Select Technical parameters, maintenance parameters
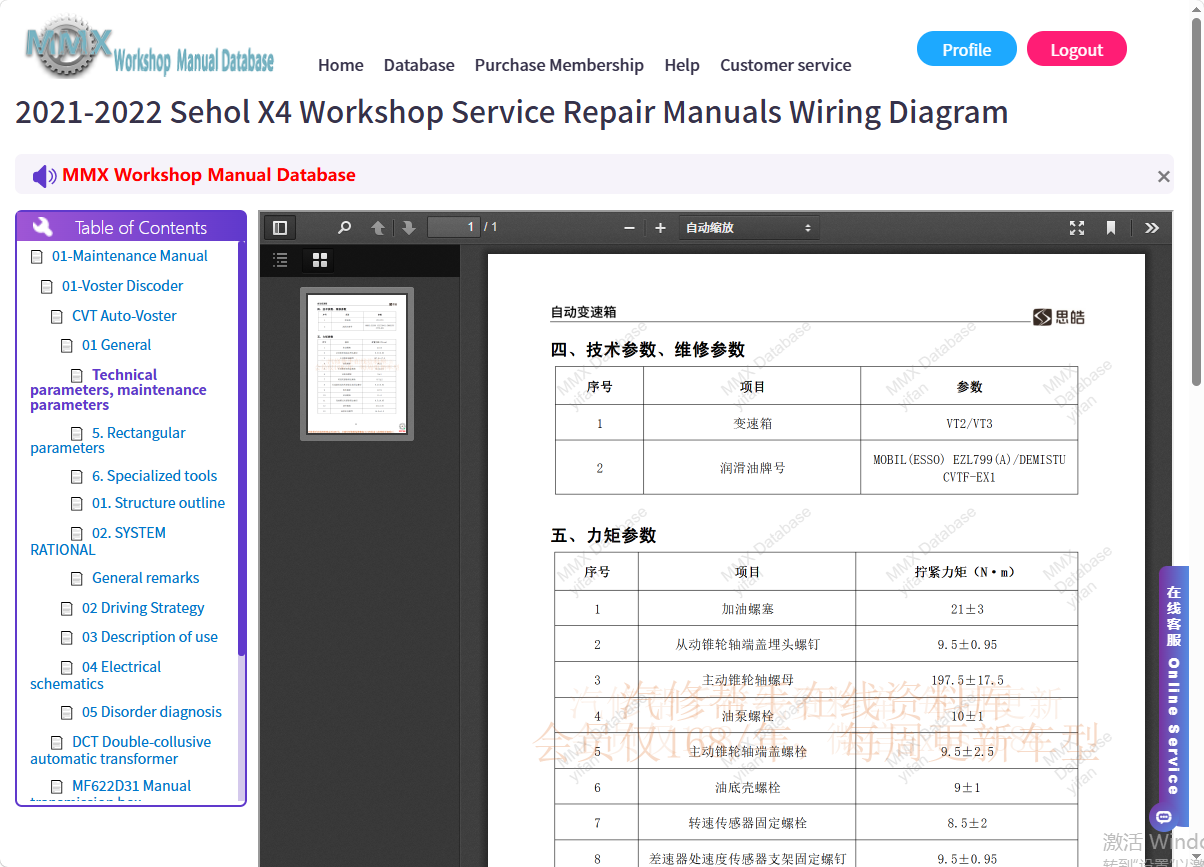This screenshot has height=867, width=1204. click(118, 390)
